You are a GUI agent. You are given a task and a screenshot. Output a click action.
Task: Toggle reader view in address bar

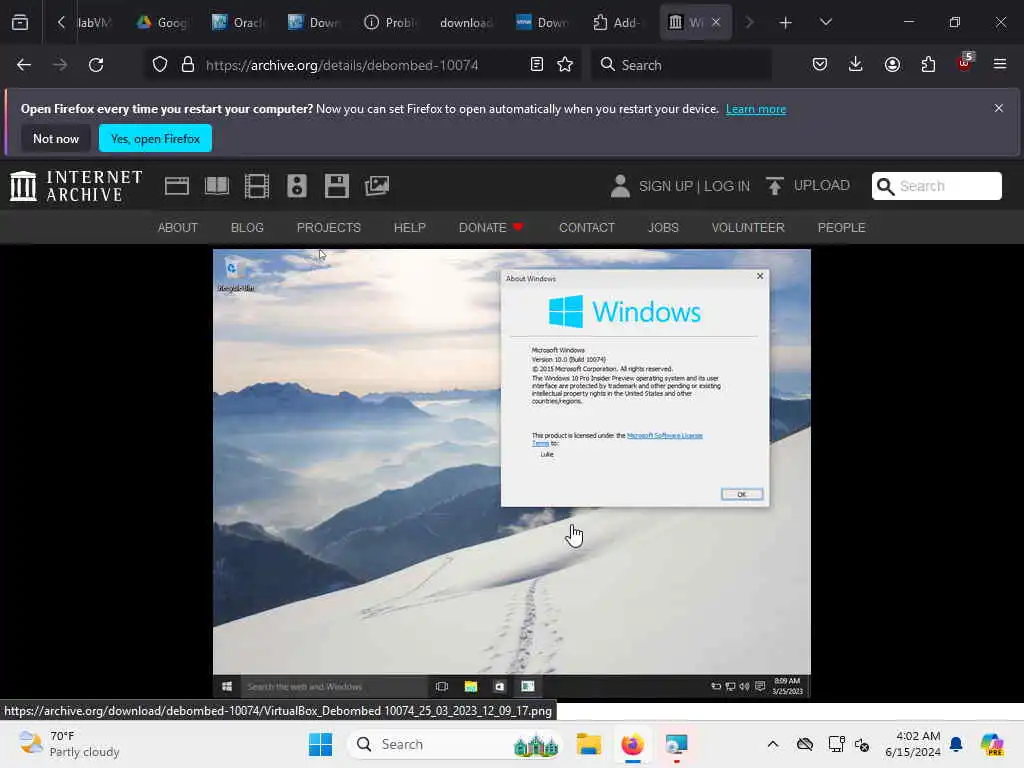point(537,65)
